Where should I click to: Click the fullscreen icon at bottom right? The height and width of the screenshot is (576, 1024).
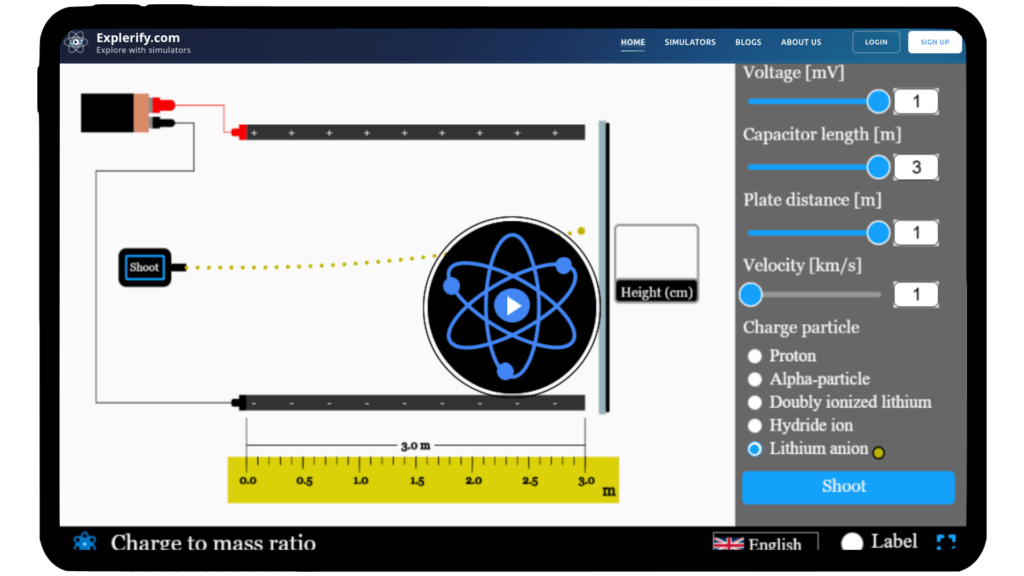[945, 542]
